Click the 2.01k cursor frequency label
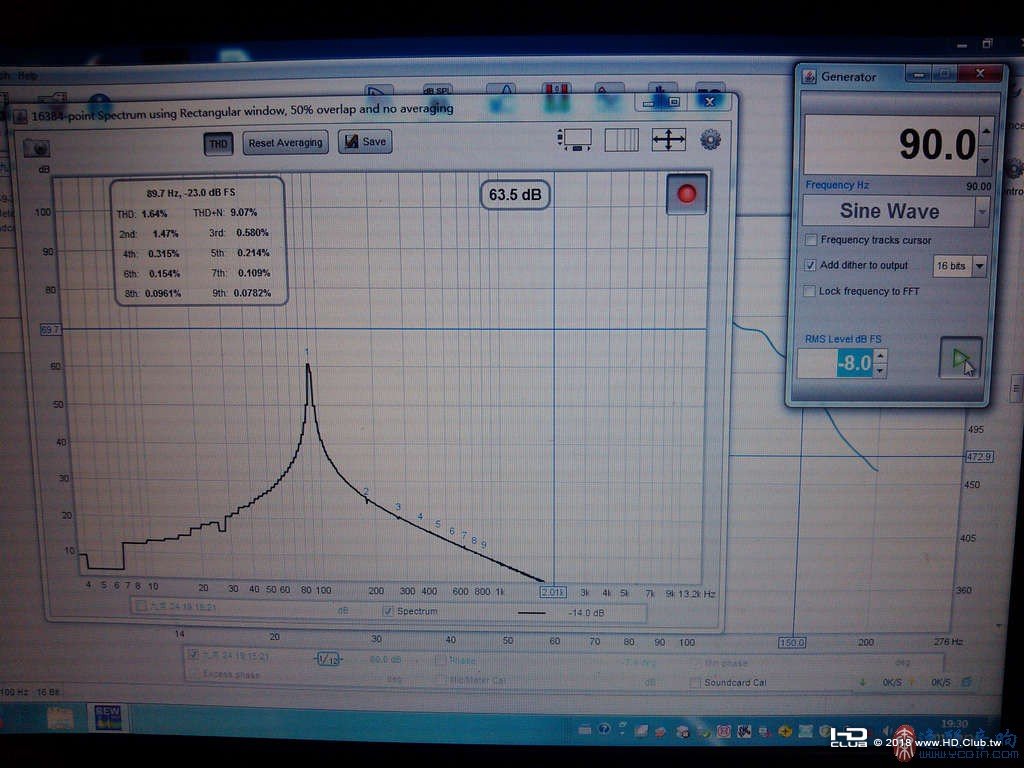The image size is (1024, 768). [552, 592]
